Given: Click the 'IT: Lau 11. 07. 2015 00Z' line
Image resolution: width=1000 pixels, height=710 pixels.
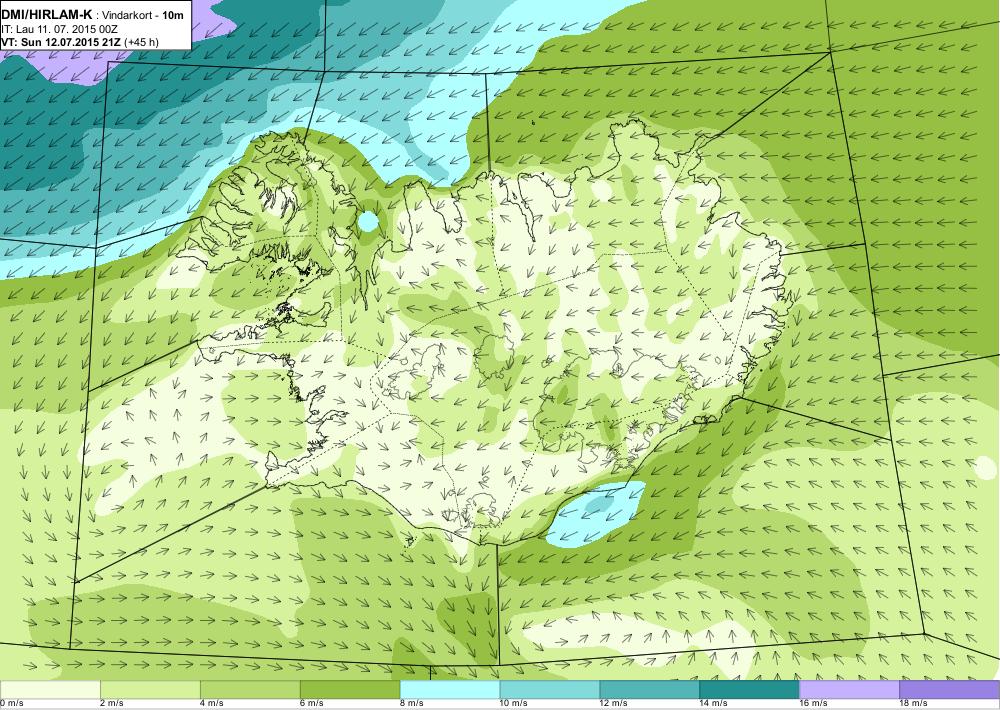Looking at the screenshot, I should (59, 29).
